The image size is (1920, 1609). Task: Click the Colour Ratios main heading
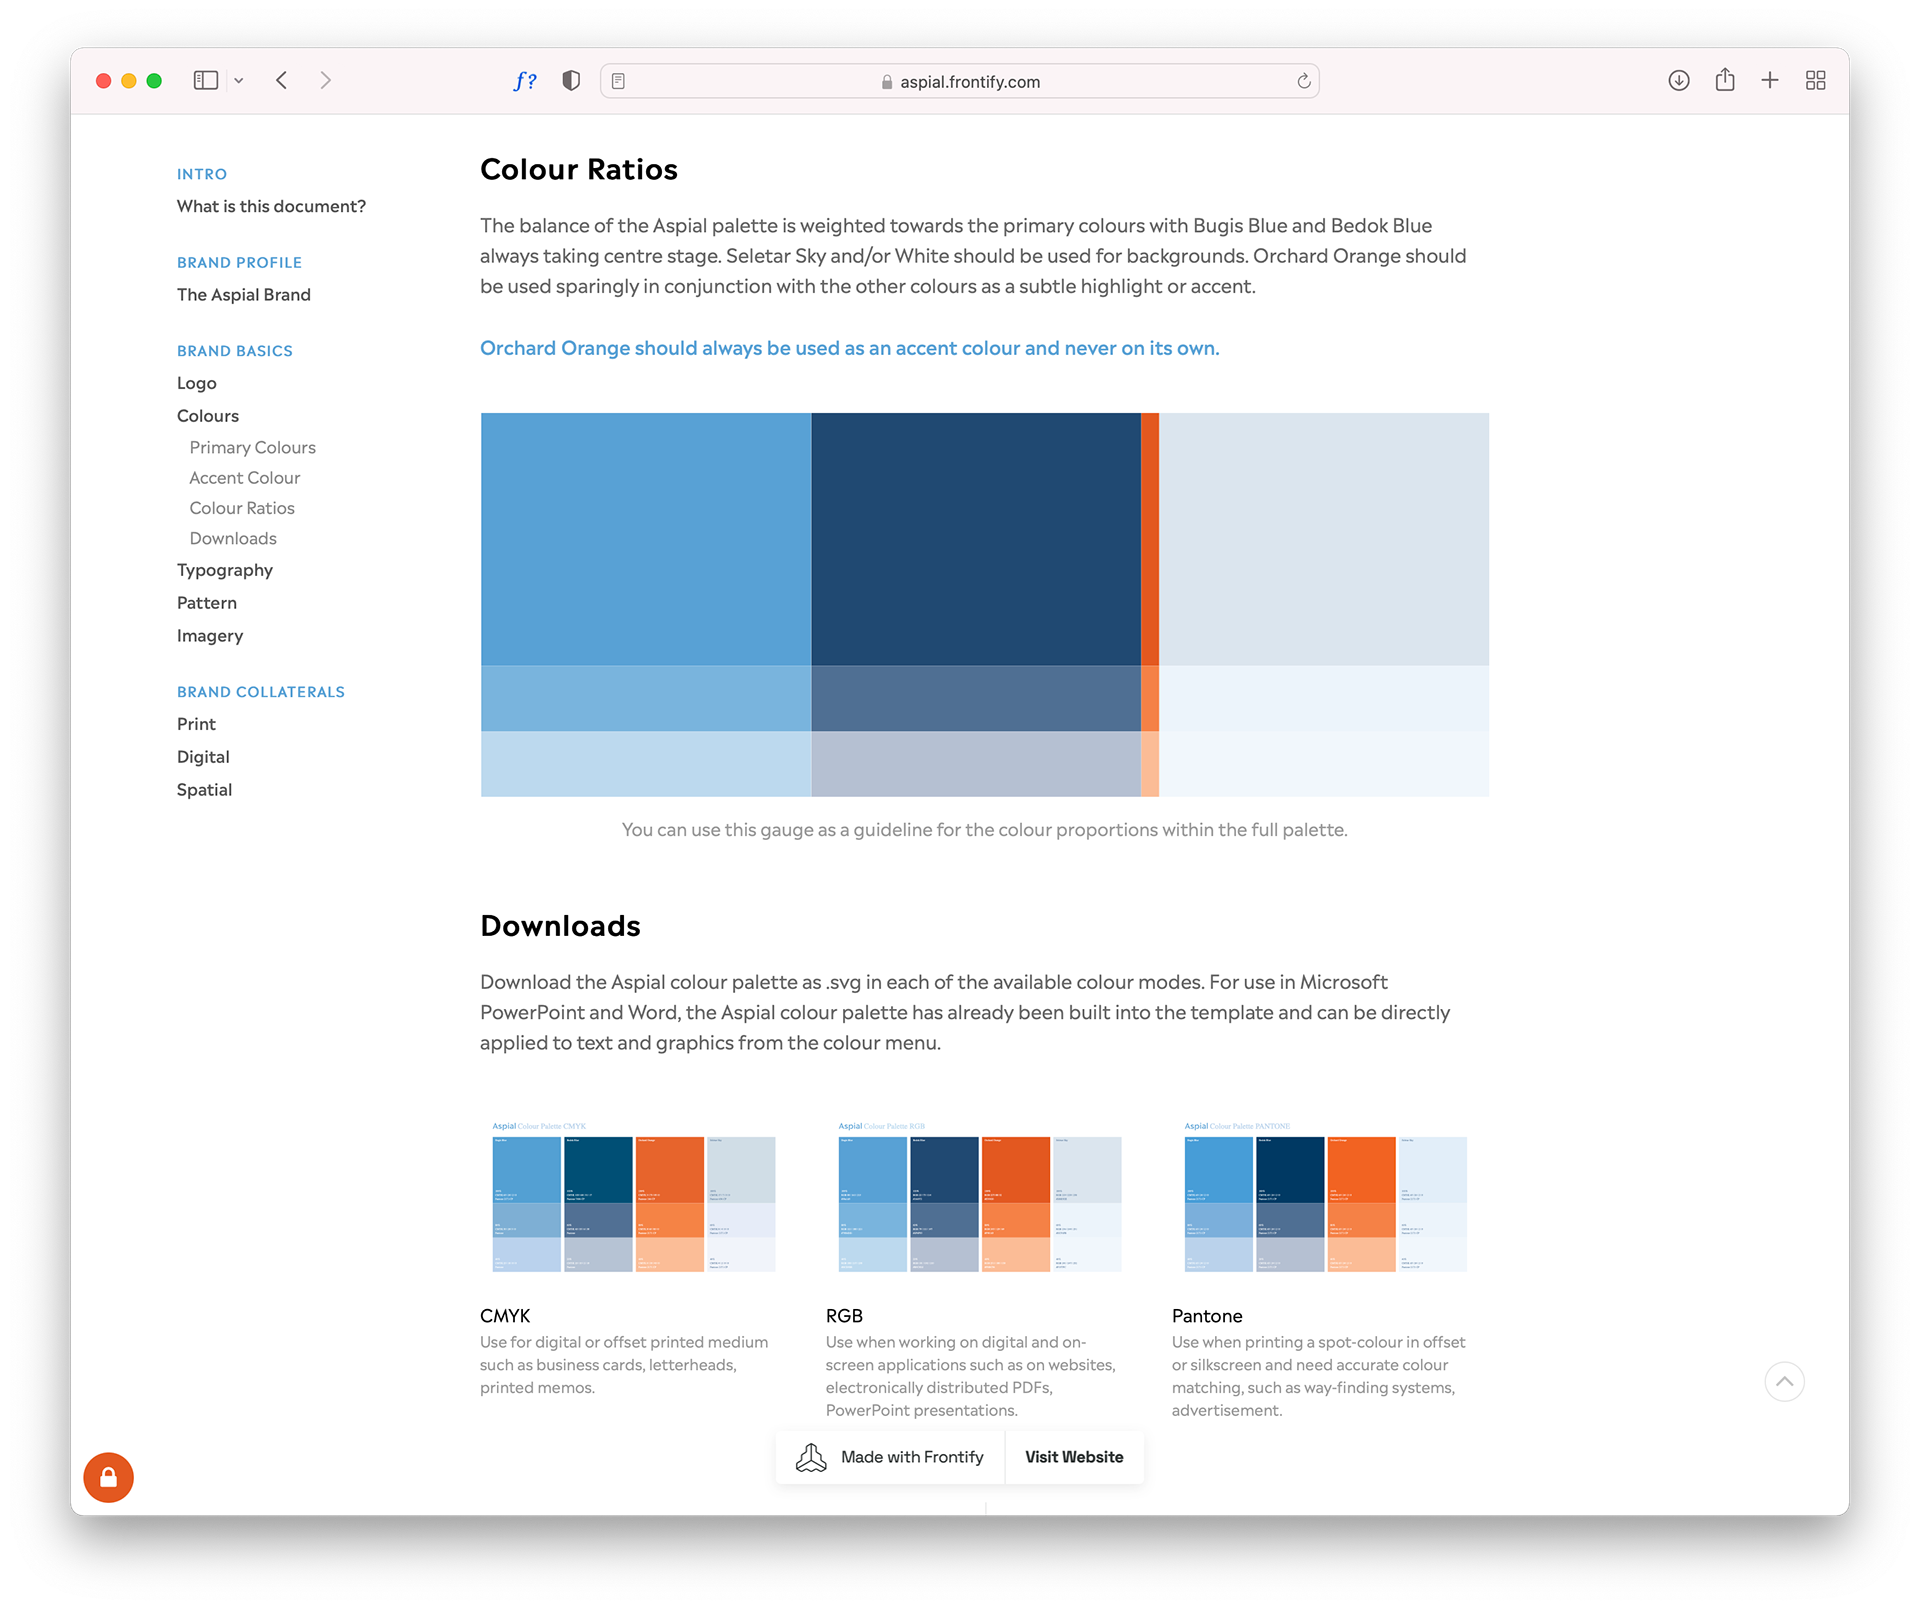coord(579,170)
